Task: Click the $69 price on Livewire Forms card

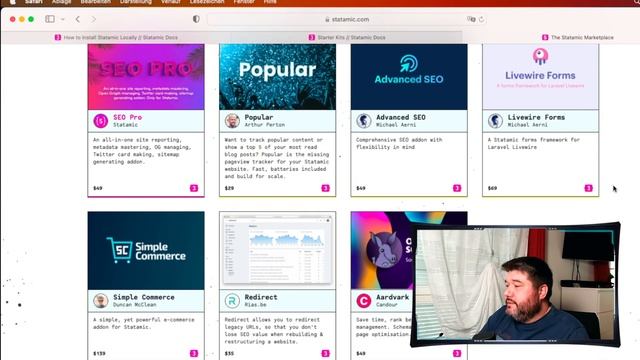Action: [x=492, y=188]
